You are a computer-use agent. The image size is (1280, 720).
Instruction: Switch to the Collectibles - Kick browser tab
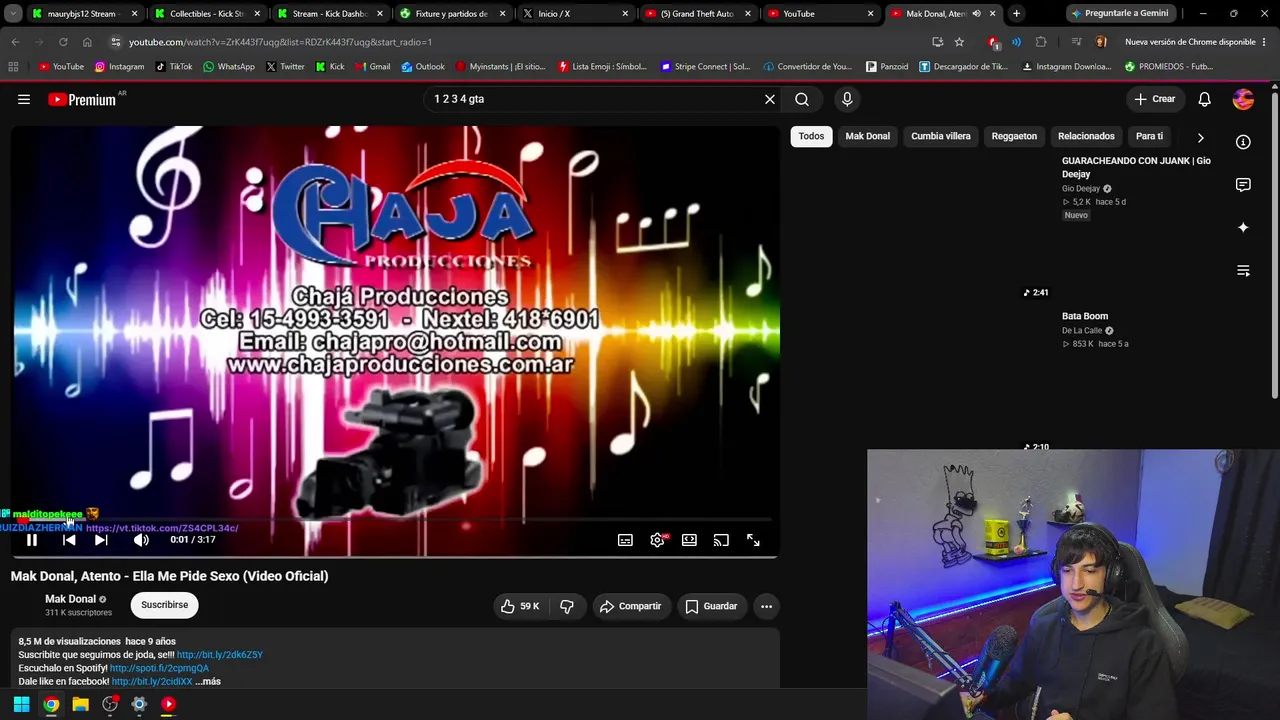pyautogui.click(x=208, y=14)
